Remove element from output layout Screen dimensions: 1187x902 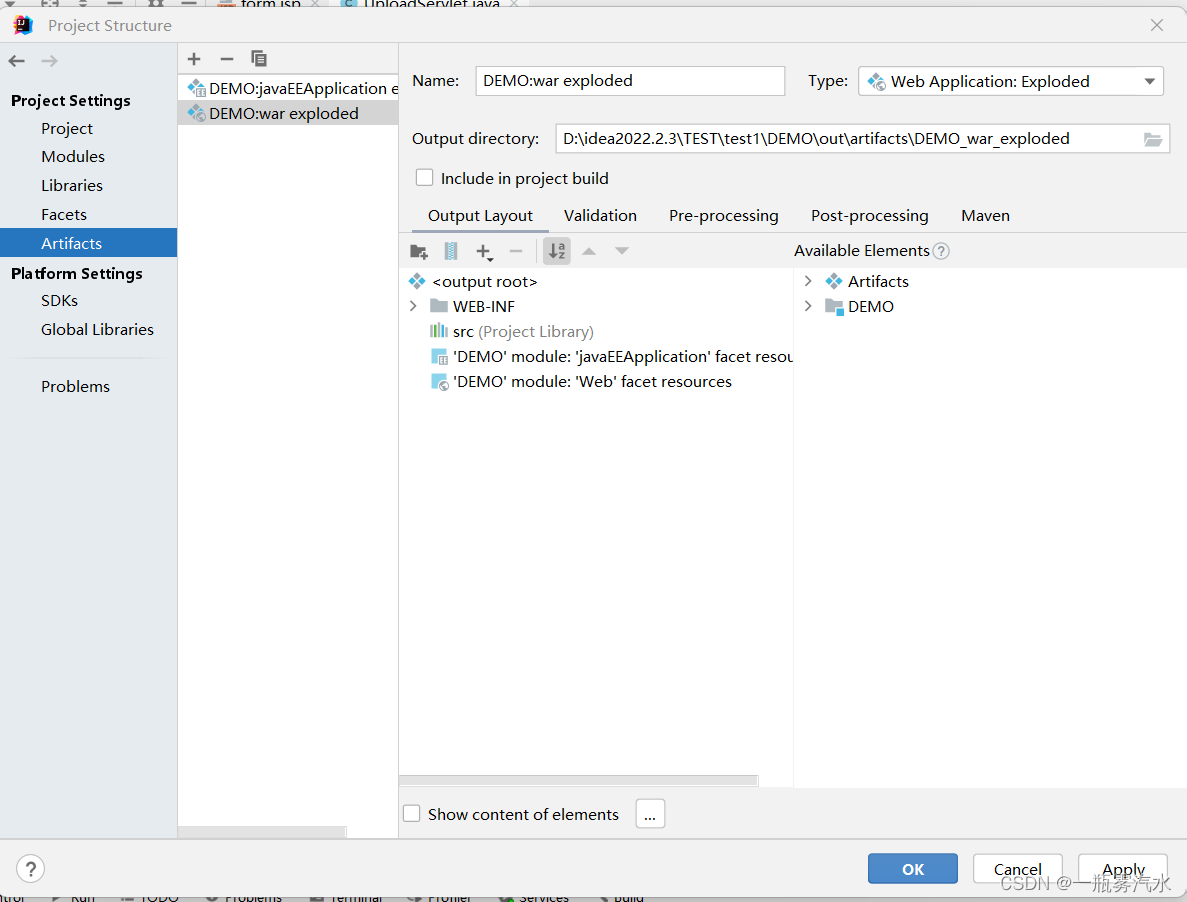tap(516, 251)
